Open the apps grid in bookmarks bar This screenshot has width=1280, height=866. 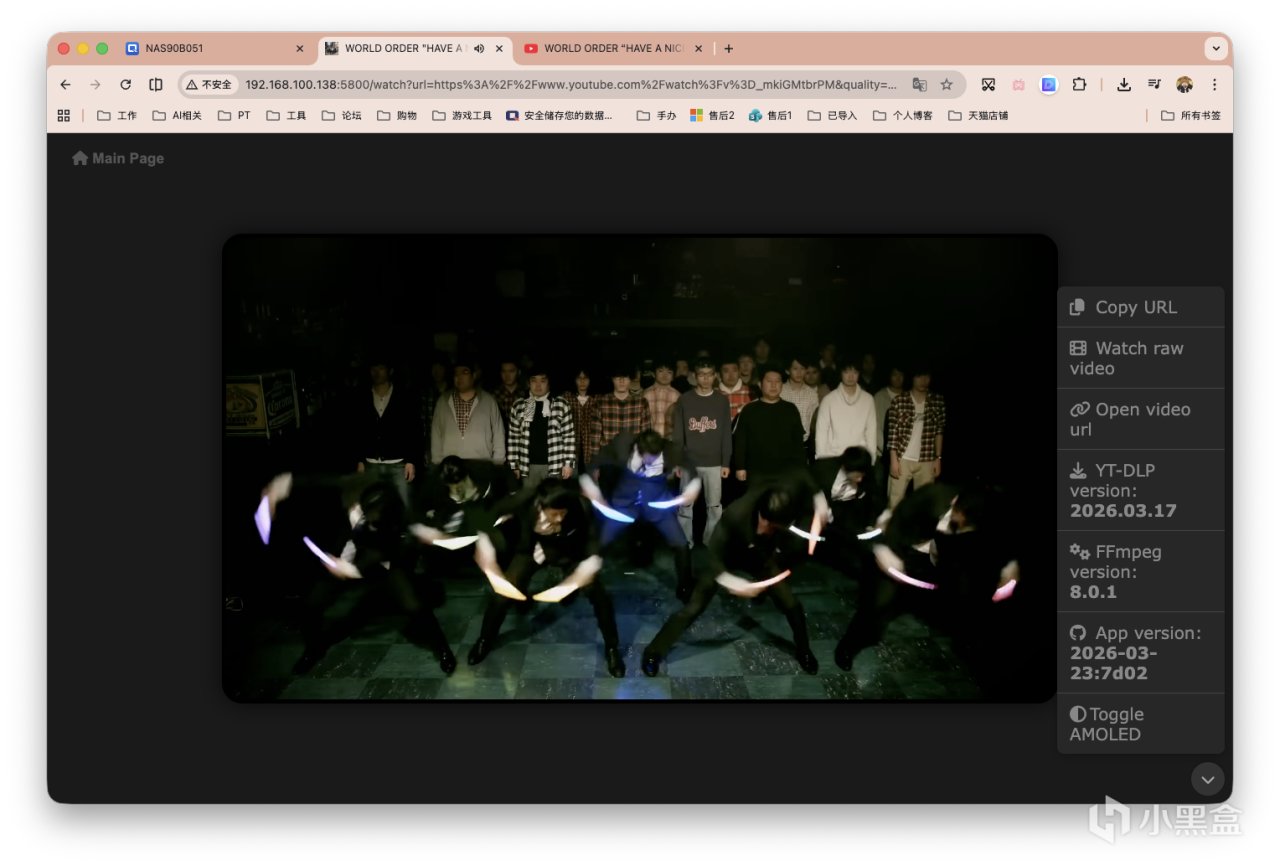(x=64, y=115)
